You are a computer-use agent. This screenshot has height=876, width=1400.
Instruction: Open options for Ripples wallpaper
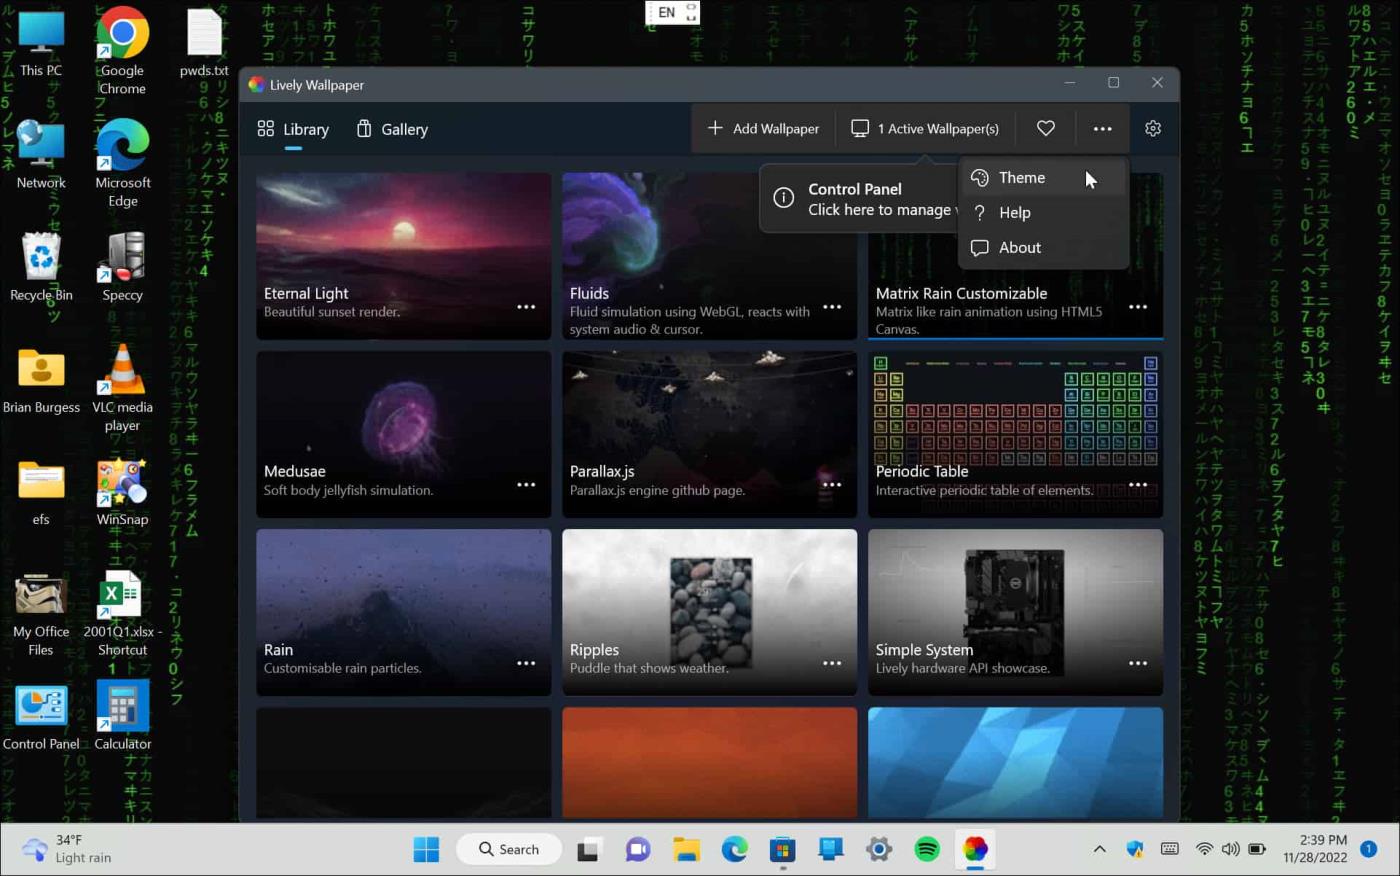832,663
